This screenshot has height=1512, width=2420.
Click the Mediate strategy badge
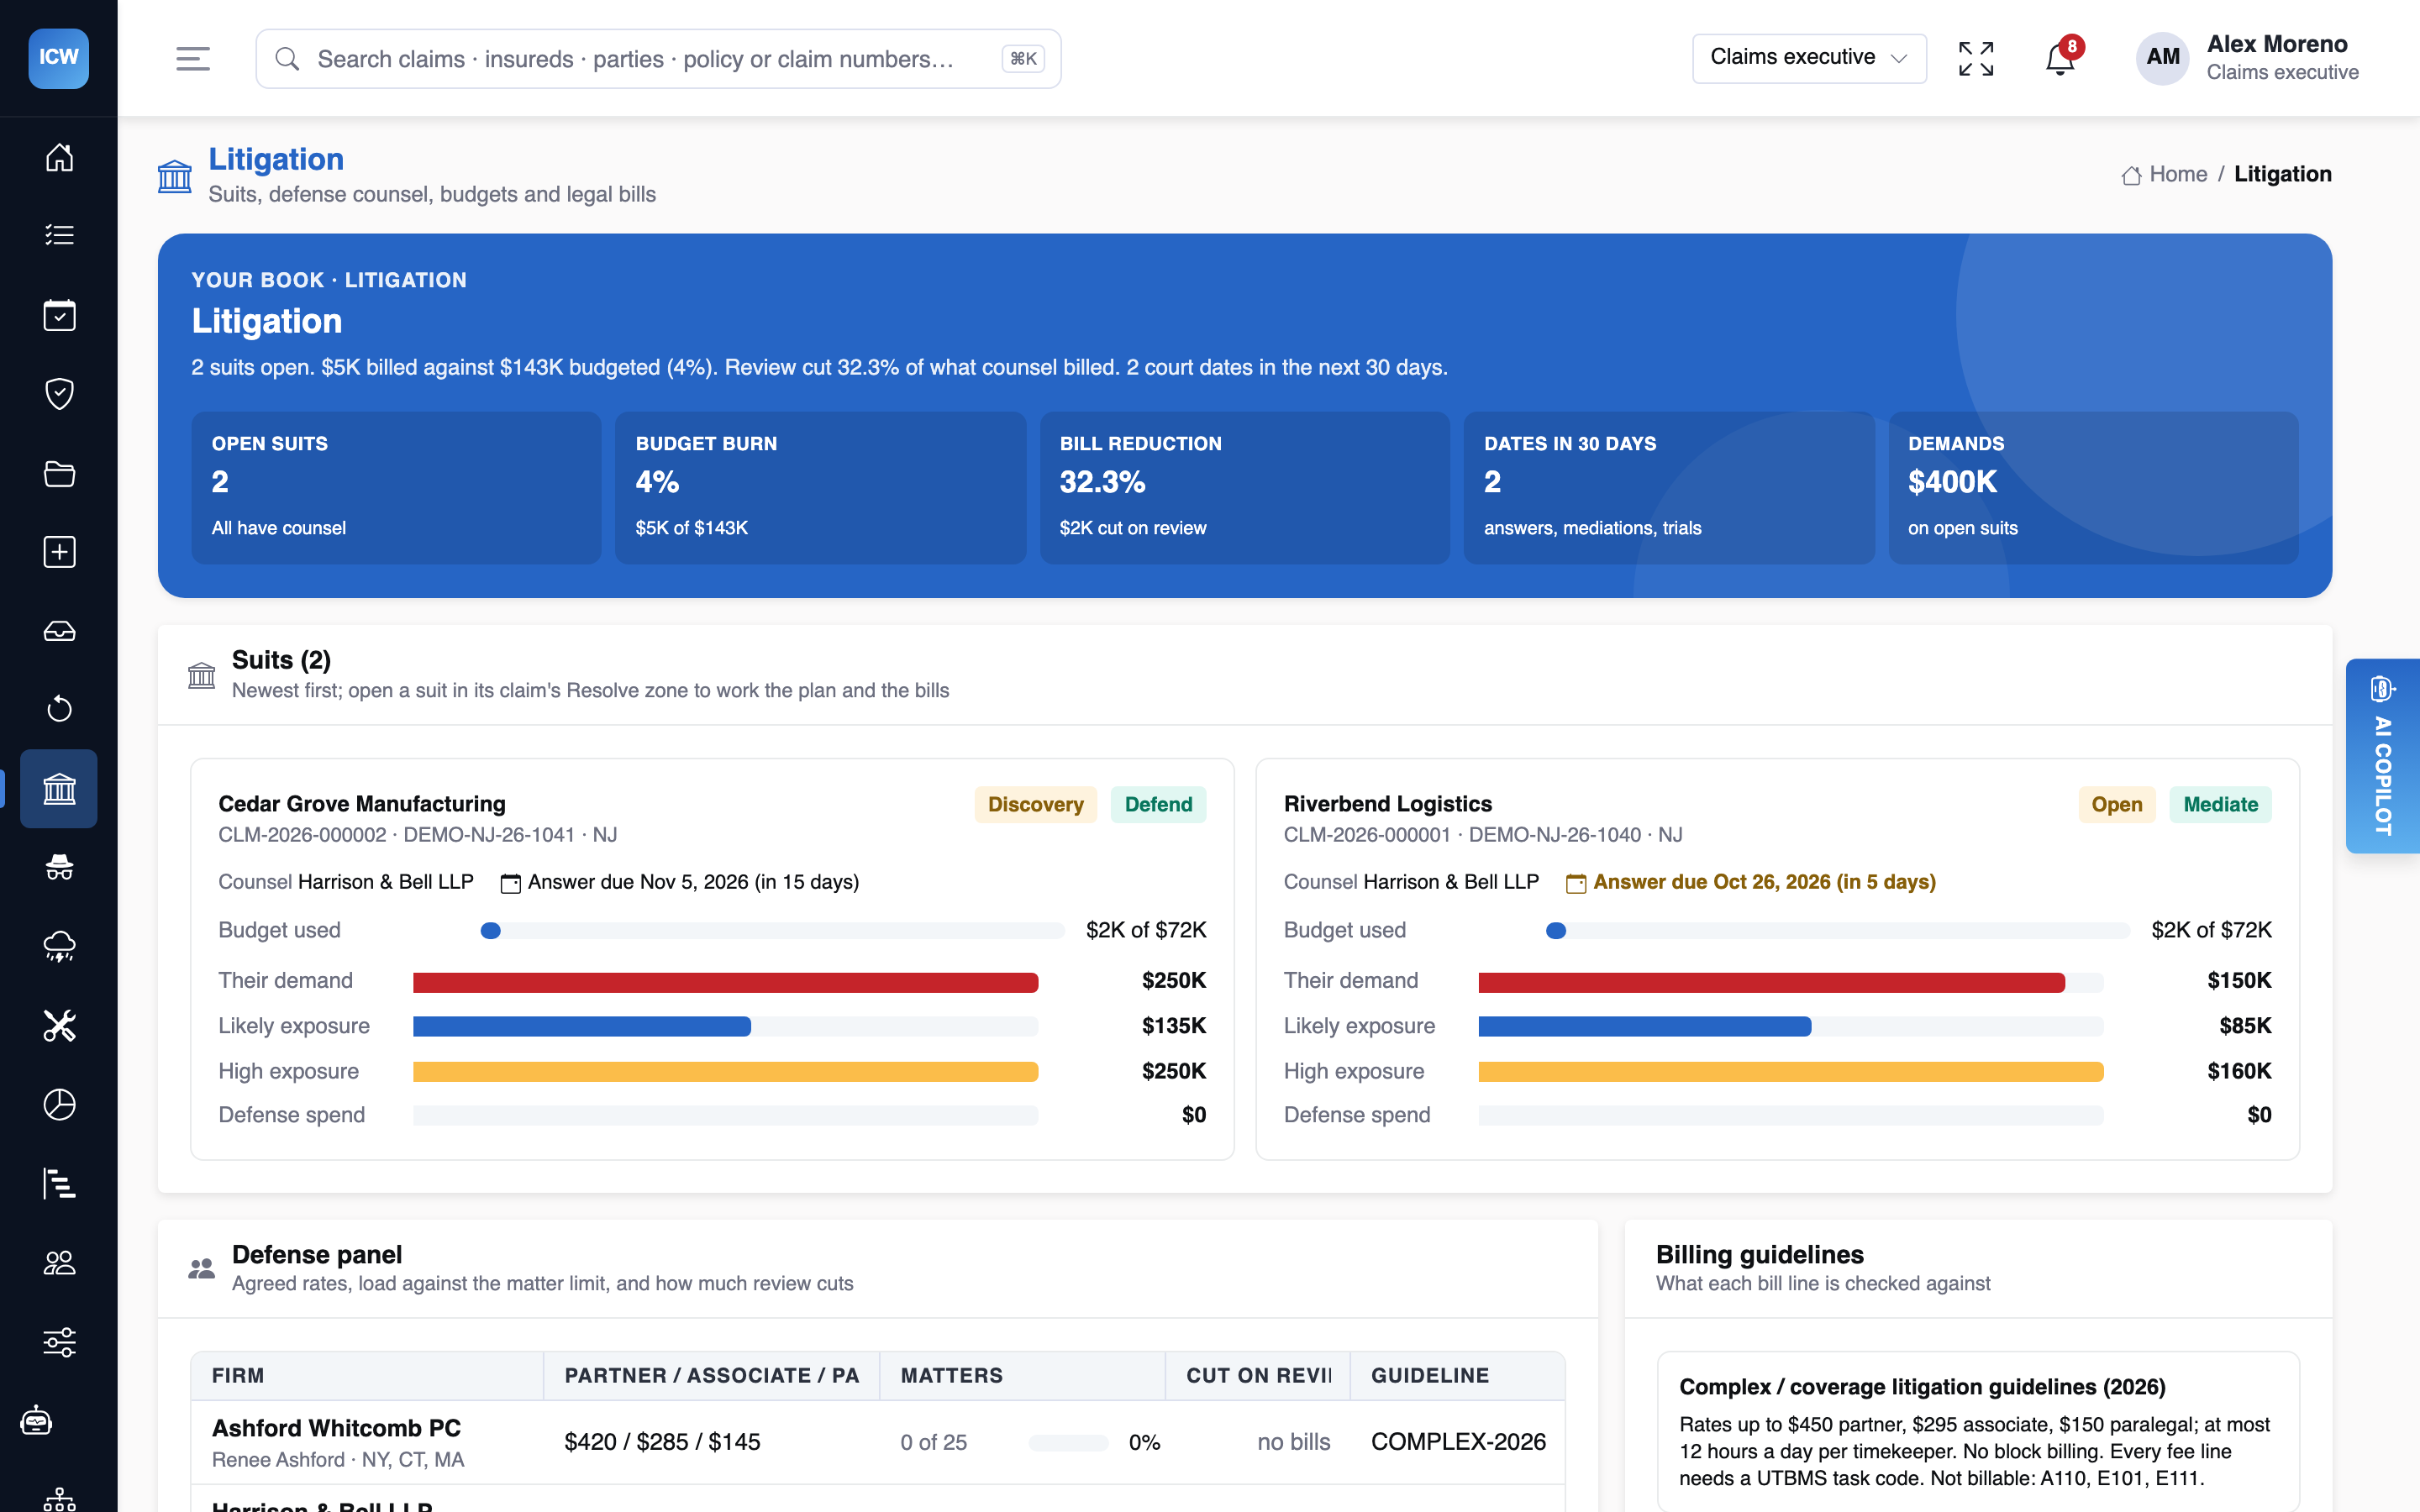tap(2220, 805)
